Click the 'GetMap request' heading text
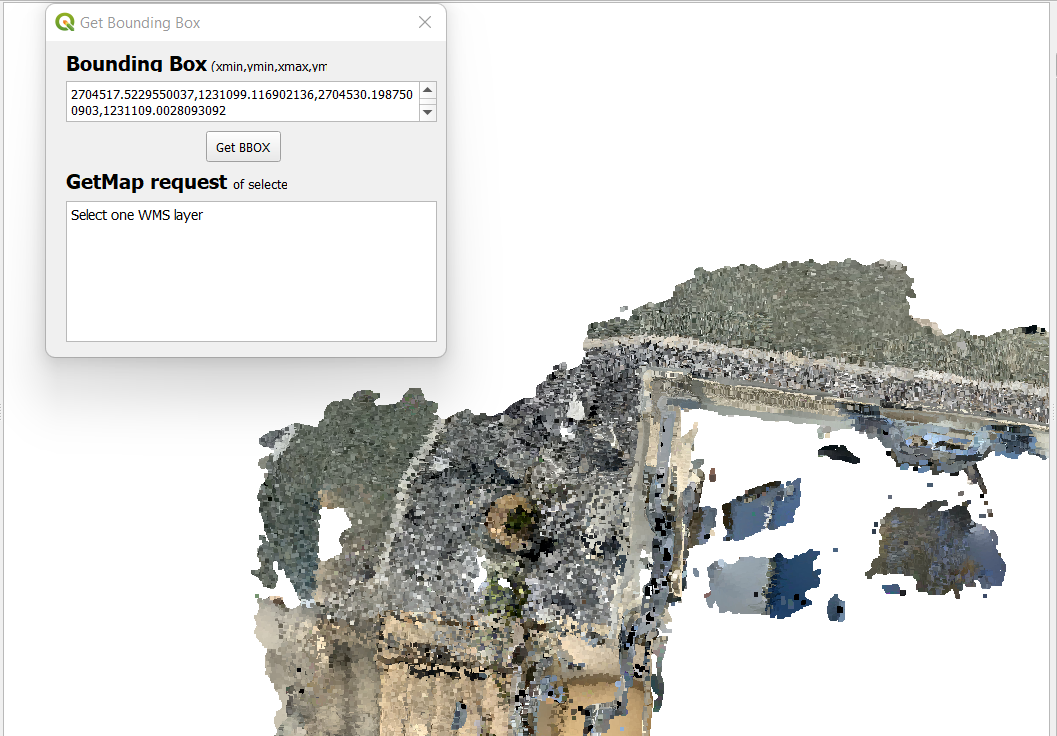Screen dimensions: 1057x736 (x=146, y=182)
